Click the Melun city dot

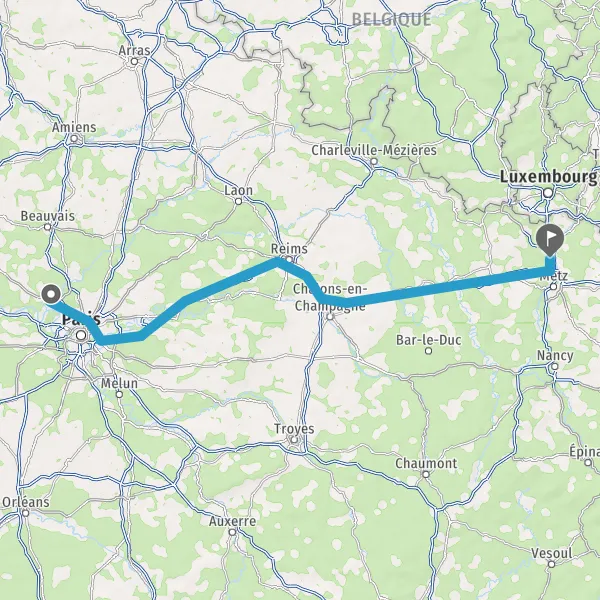tap(119, 394)
